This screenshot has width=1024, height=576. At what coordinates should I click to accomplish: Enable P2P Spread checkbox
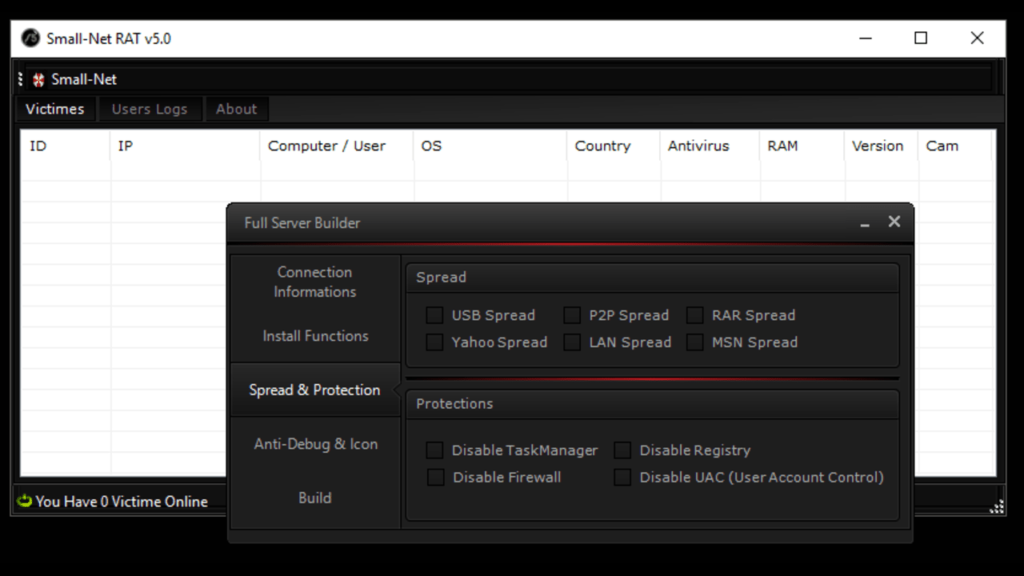[572, 315]
